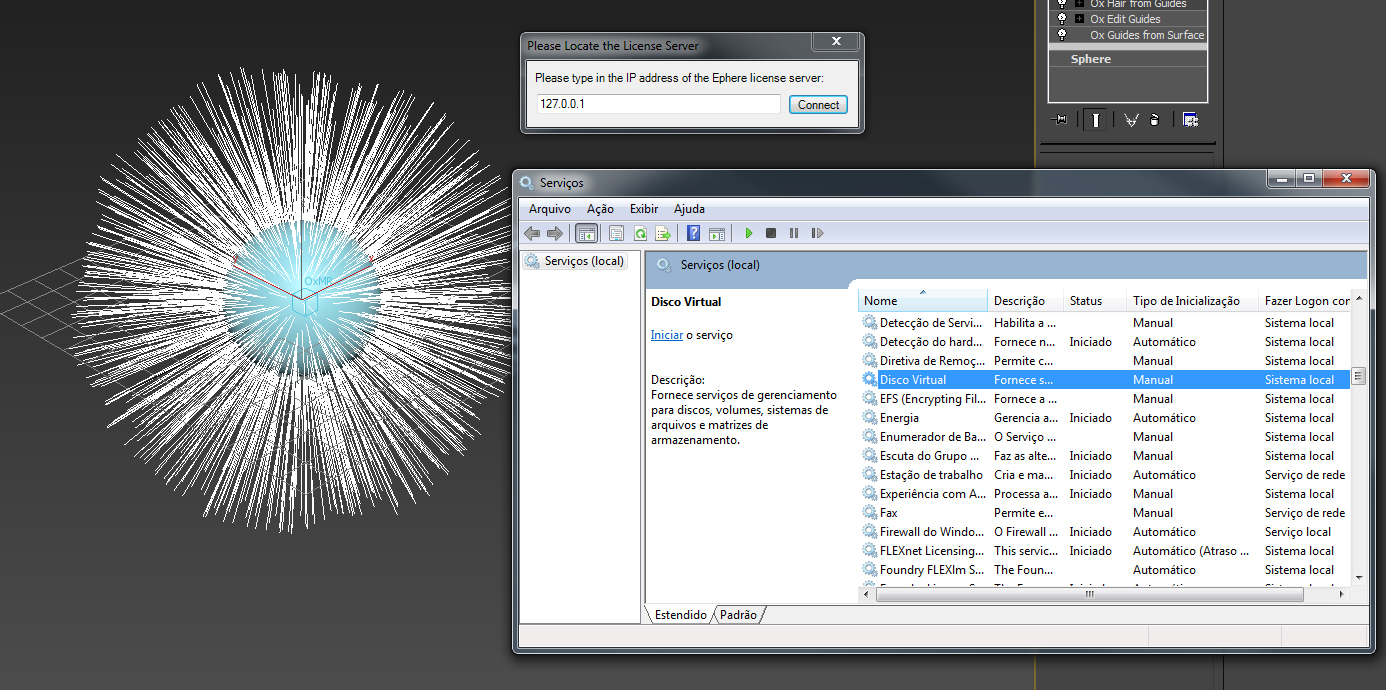Image resolution: width=1386 pixels, height=690 pixels.
Task: Click the Pause Service toolbar icon
Action: [794, 233]
